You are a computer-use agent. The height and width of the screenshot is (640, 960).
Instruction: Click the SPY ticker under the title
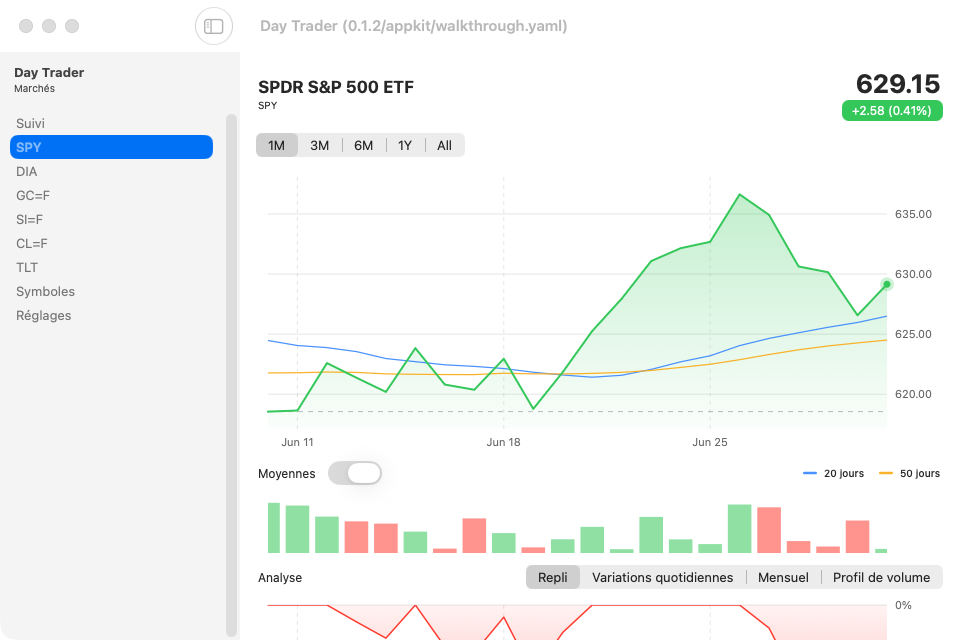coord(268,105)
